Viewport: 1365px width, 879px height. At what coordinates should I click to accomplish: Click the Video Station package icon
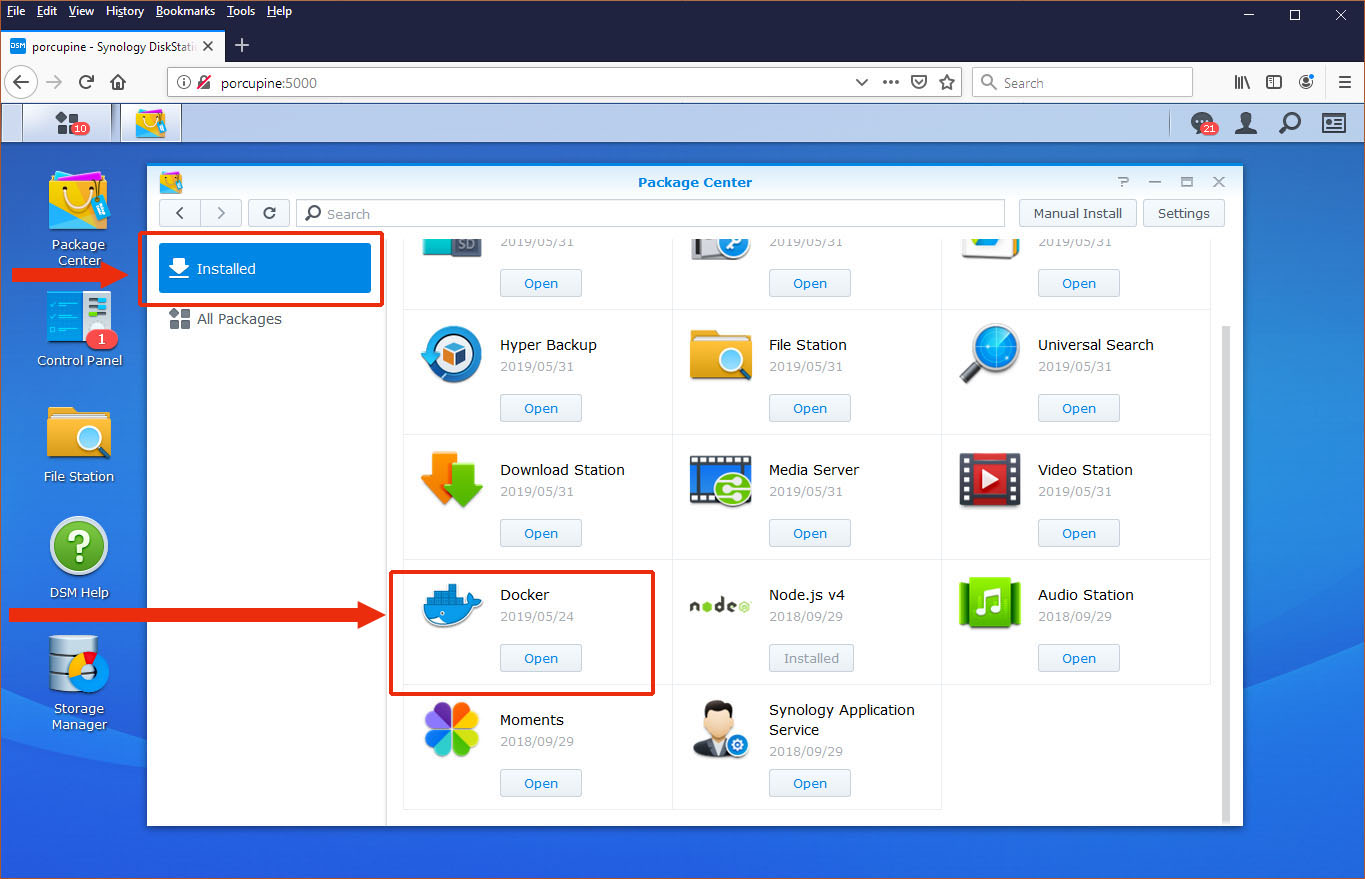pos(989,480)
